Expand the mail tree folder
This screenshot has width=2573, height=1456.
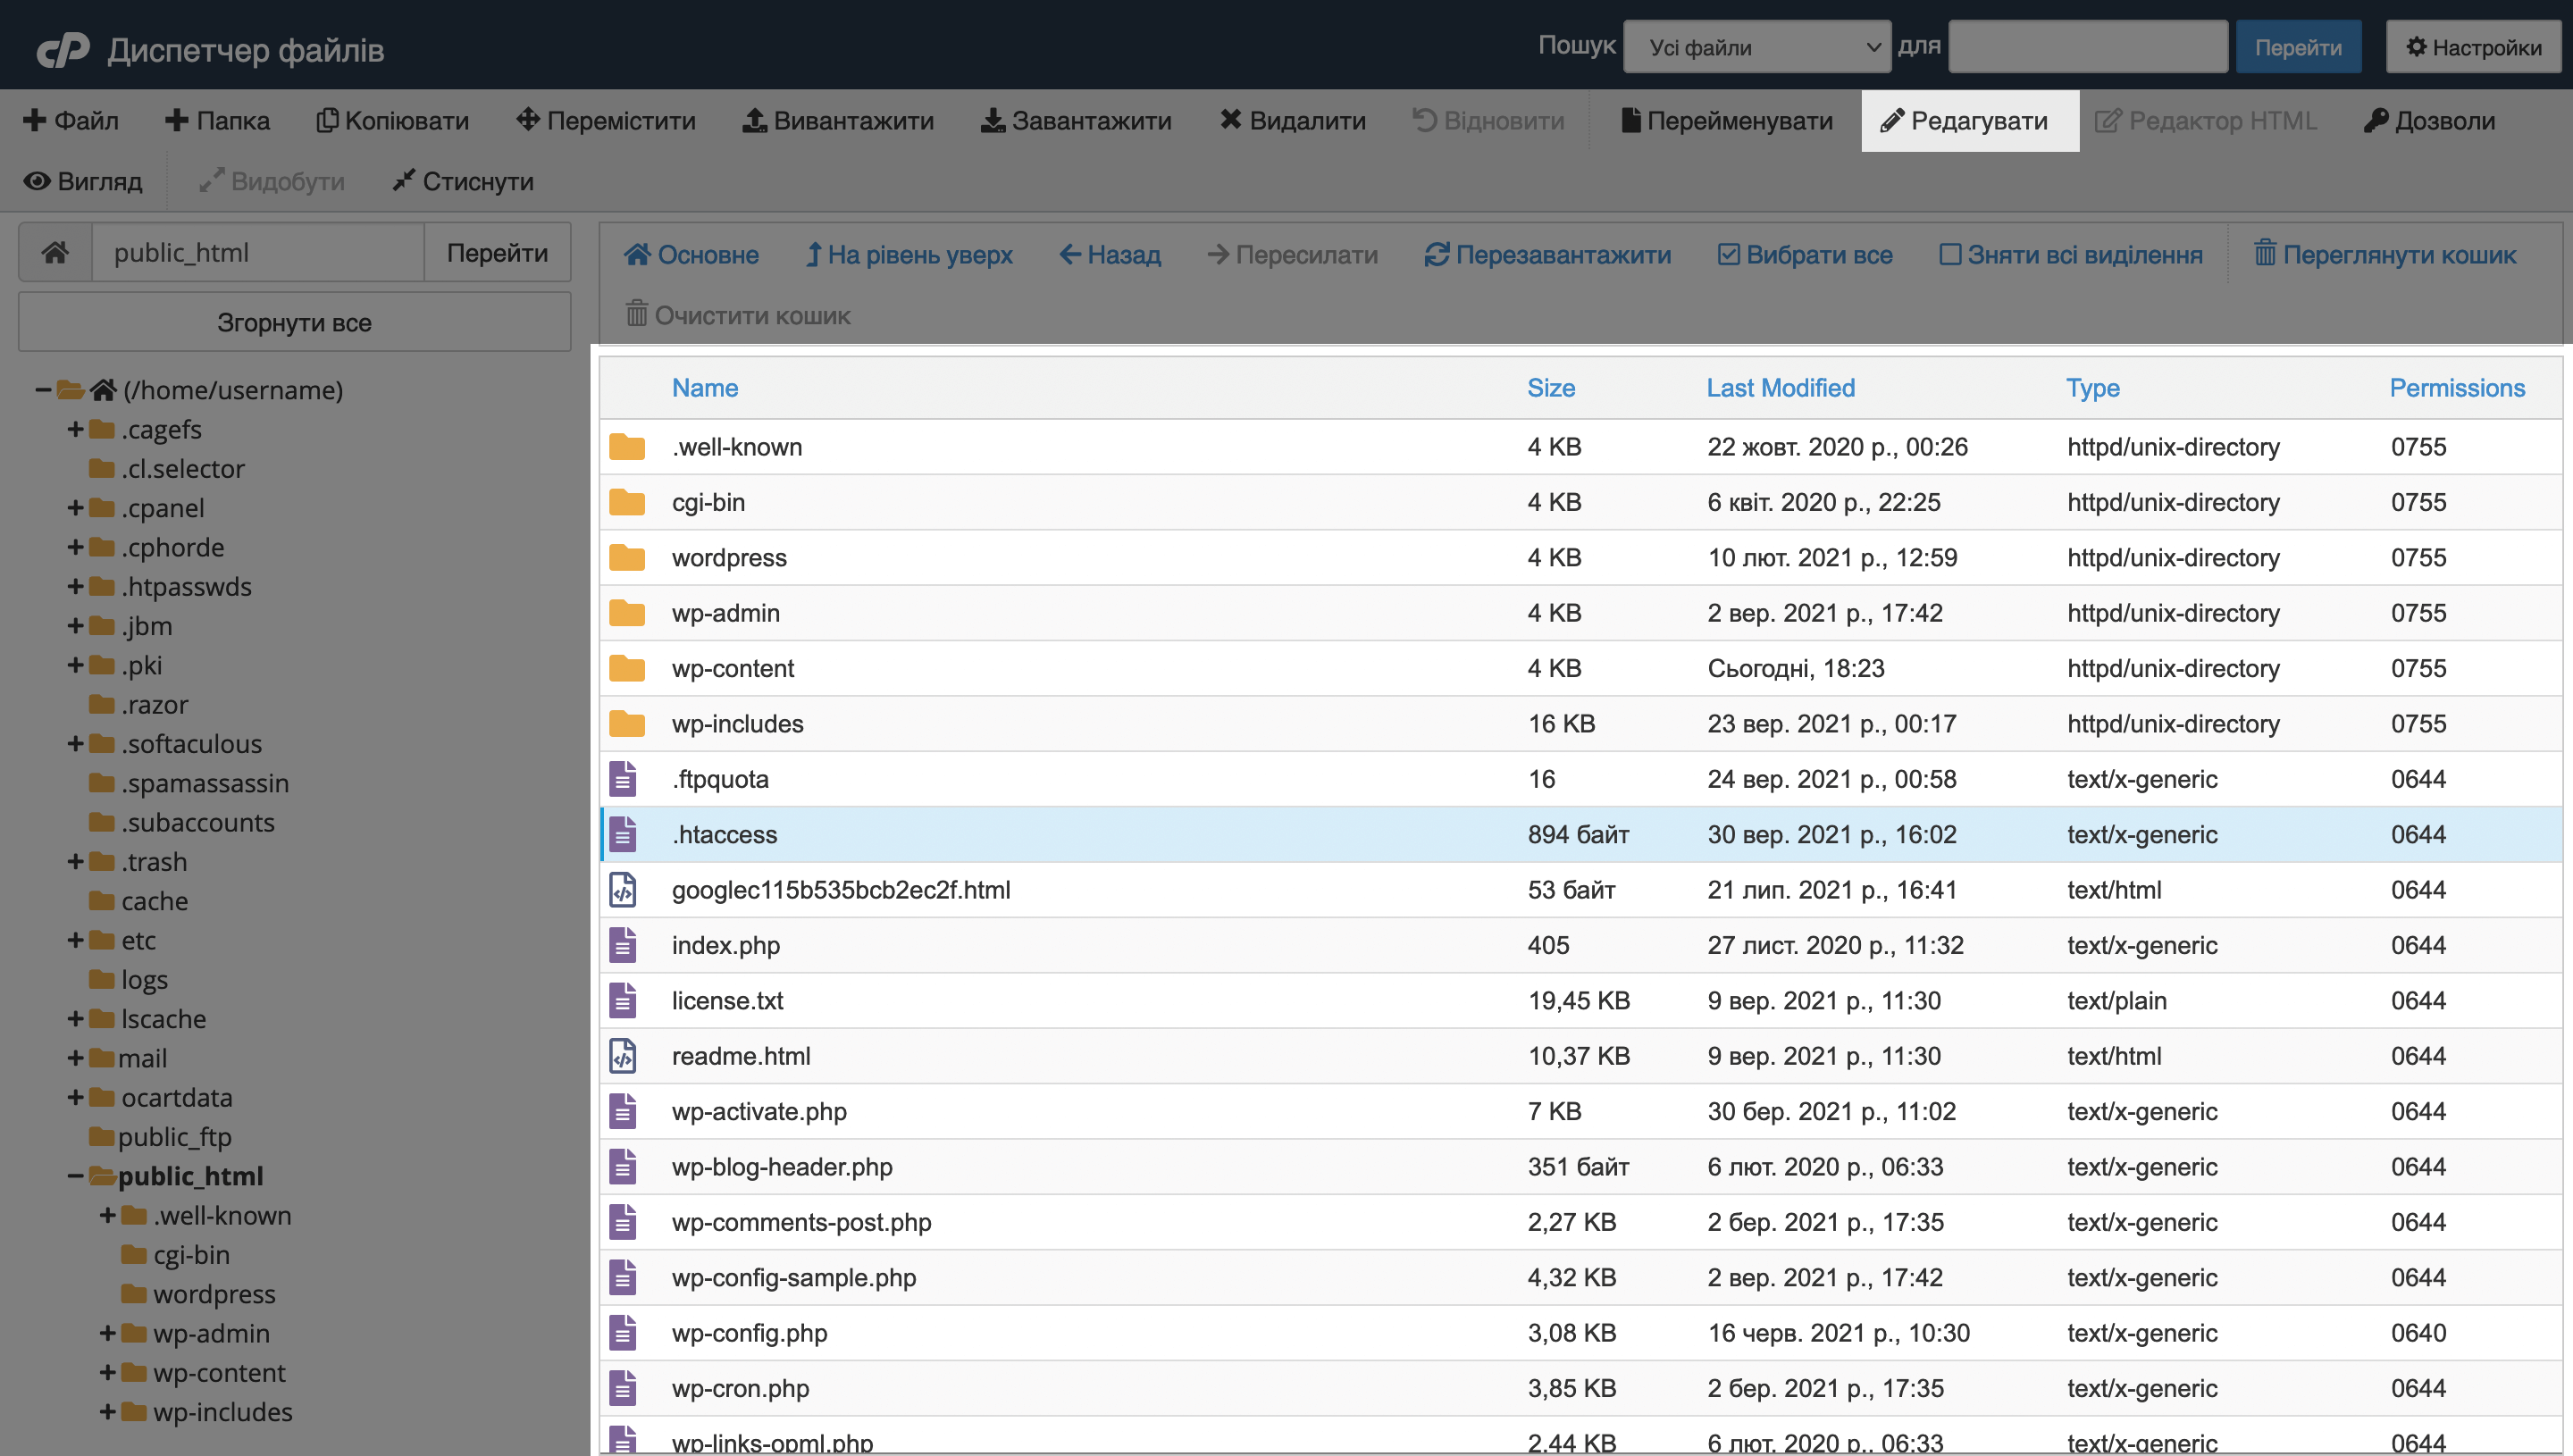tap(75, 1058)
